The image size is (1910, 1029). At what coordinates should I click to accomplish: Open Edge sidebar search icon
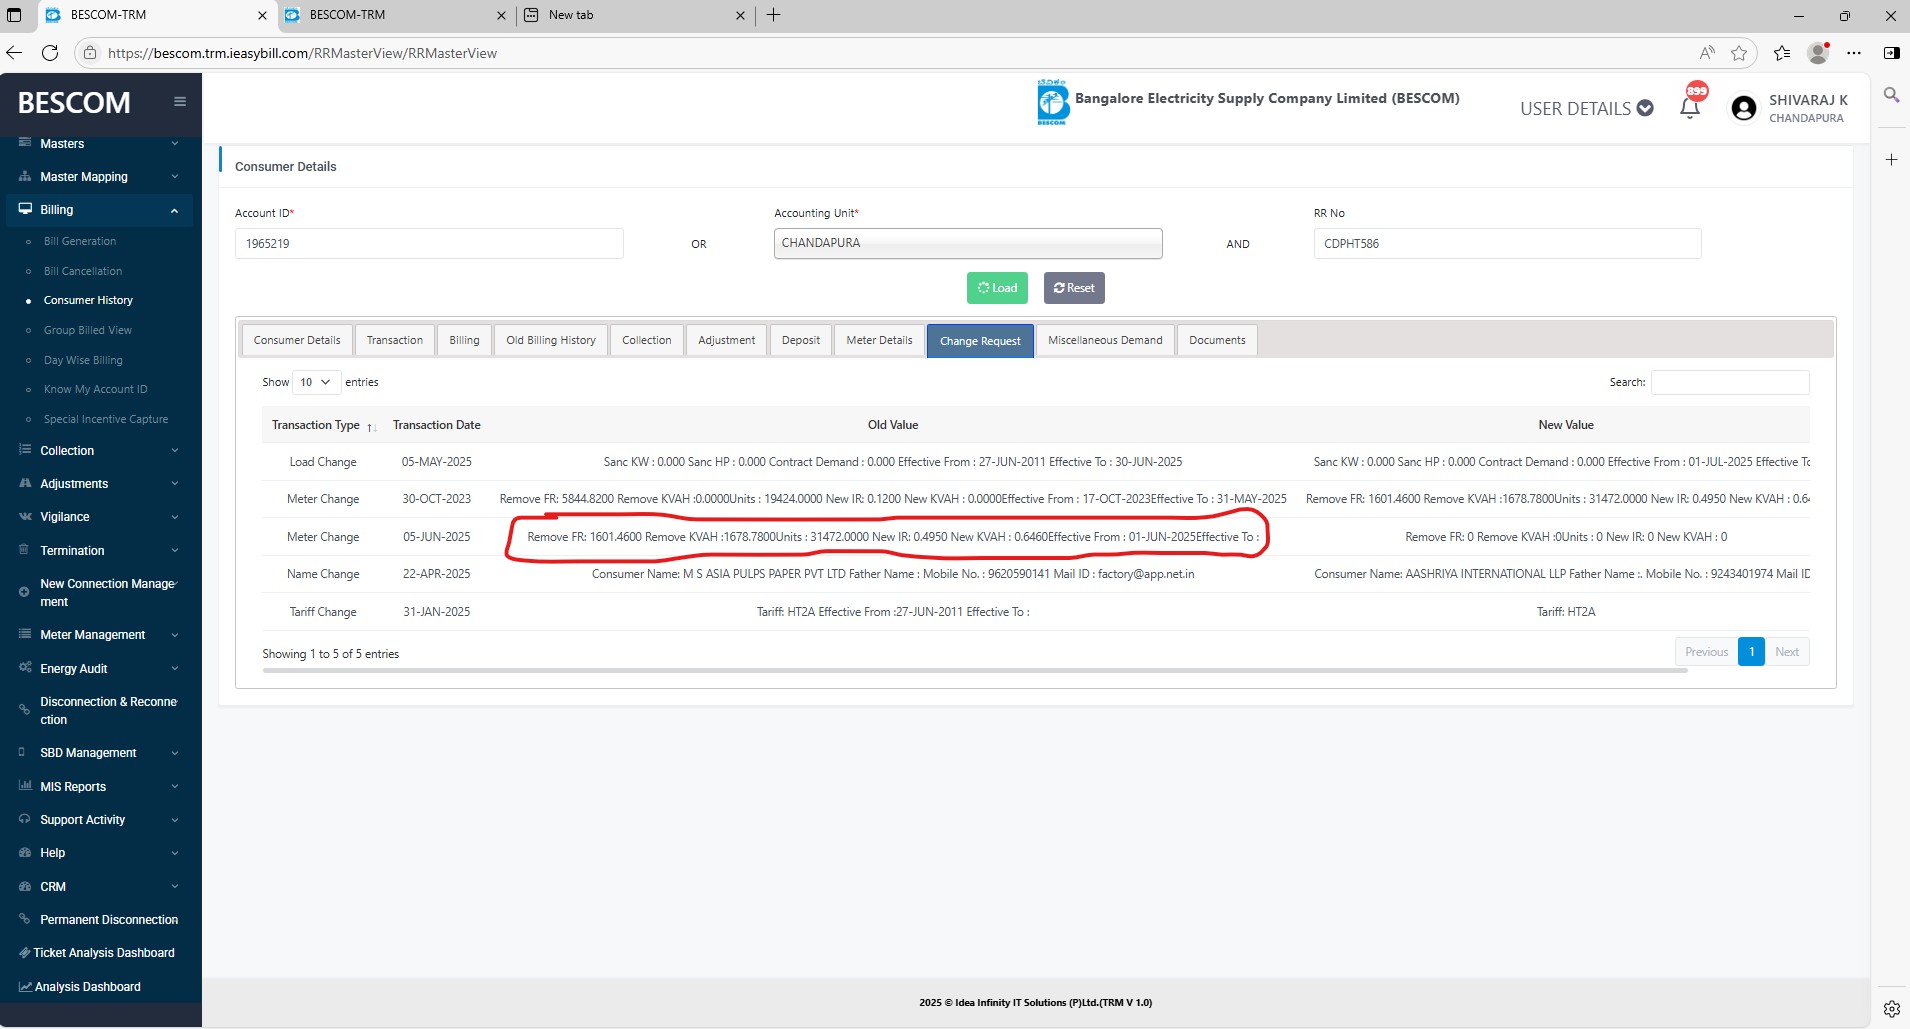point(1891,95)
